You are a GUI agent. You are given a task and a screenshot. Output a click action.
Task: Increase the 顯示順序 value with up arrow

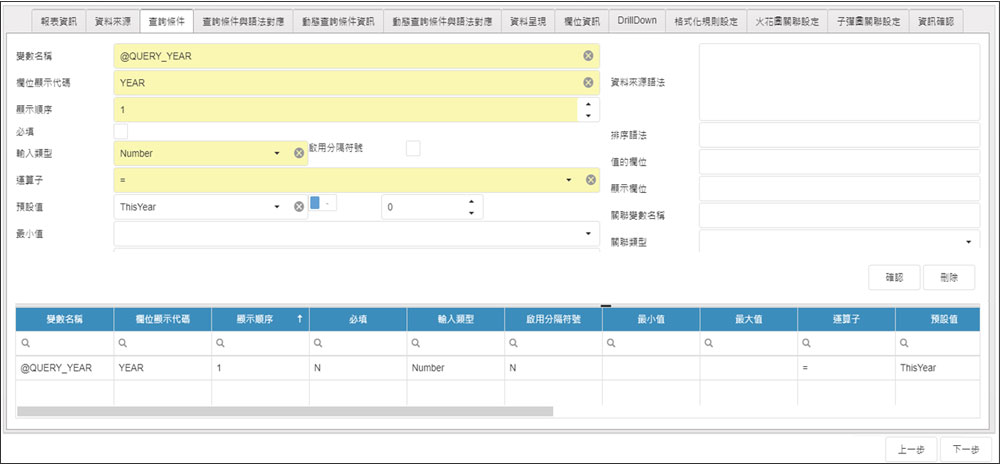click(x=588, y=103)
